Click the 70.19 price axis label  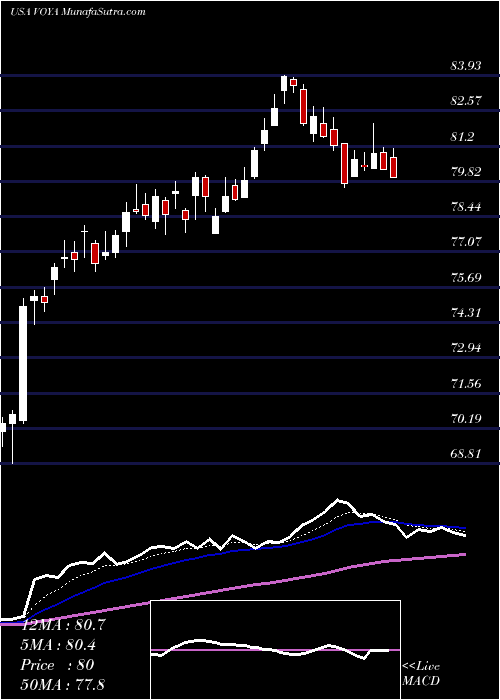[x=466, y=419]
